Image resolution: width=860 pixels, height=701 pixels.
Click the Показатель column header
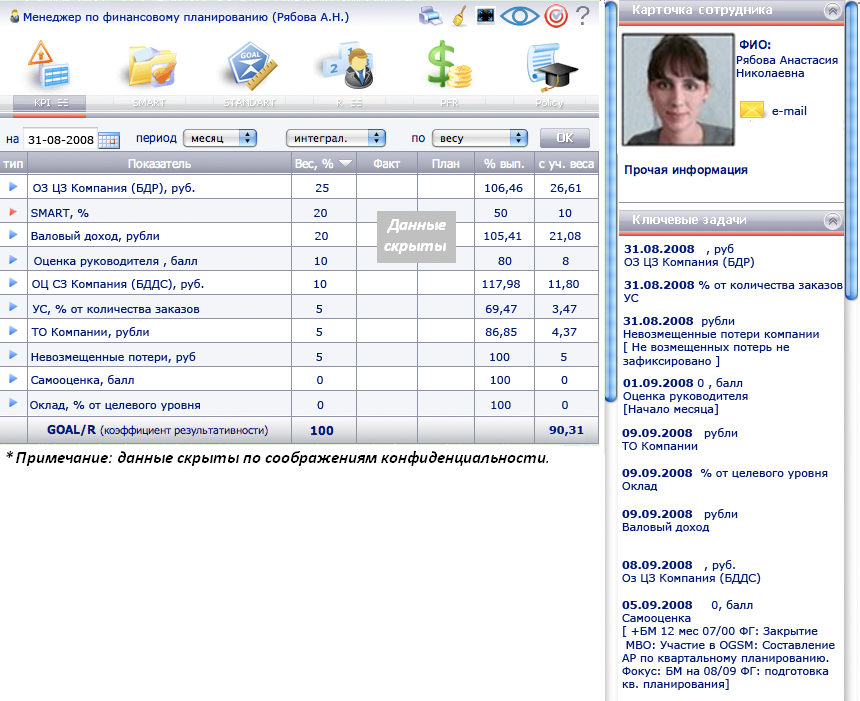coord(159,163)
